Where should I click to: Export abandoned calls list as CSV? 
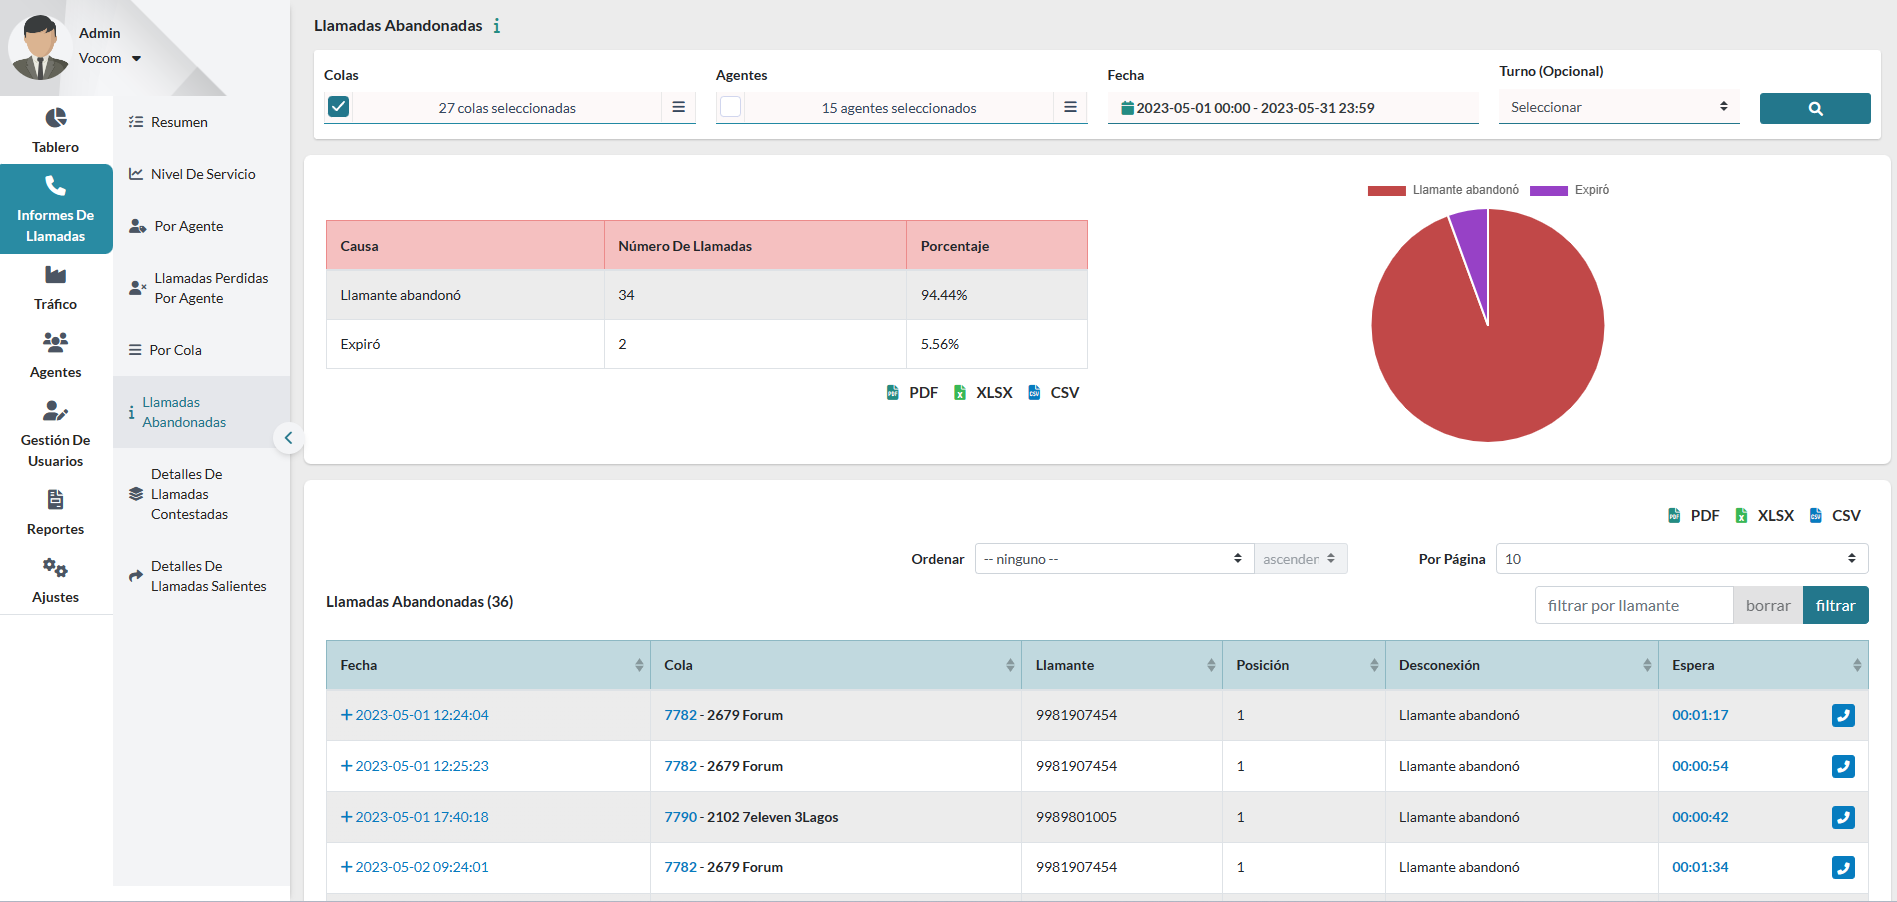[x=1836, y=516]
